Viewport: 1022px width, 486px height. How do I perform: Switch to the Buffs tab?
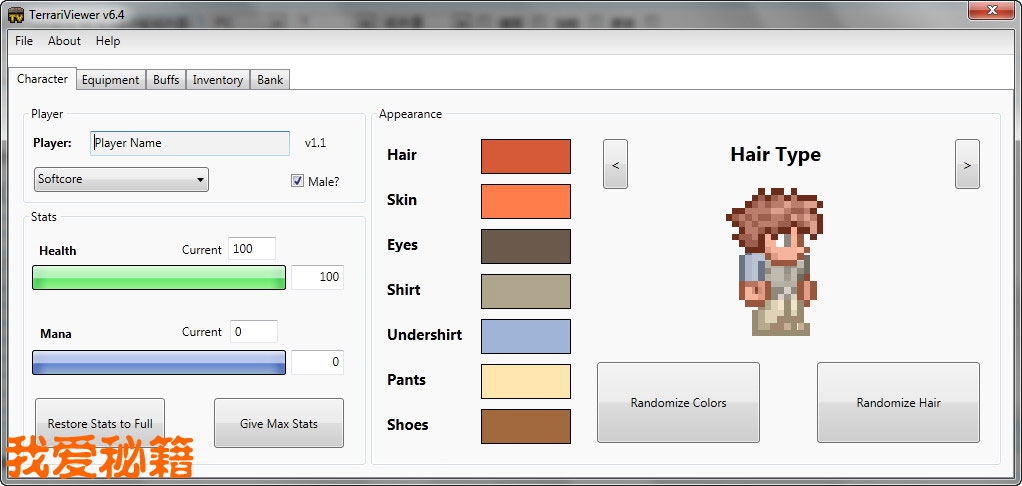(166, 80)
